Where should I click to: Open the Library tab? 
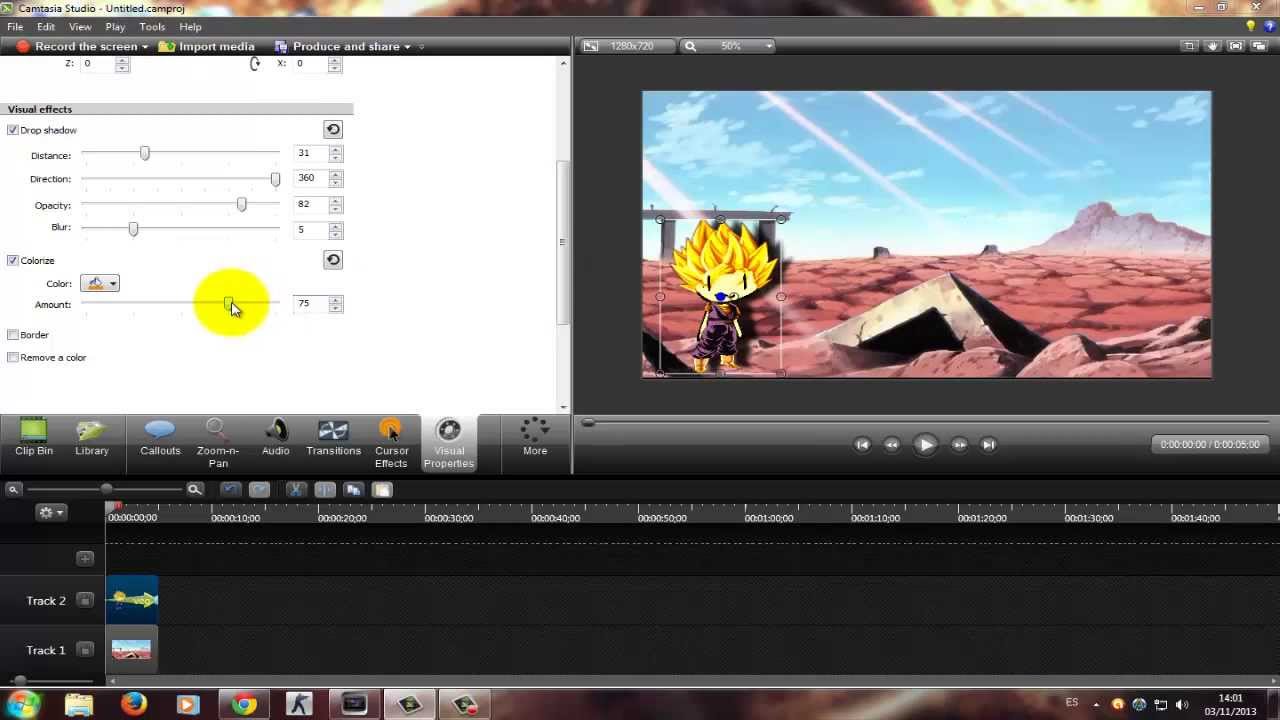coord(91,440)
